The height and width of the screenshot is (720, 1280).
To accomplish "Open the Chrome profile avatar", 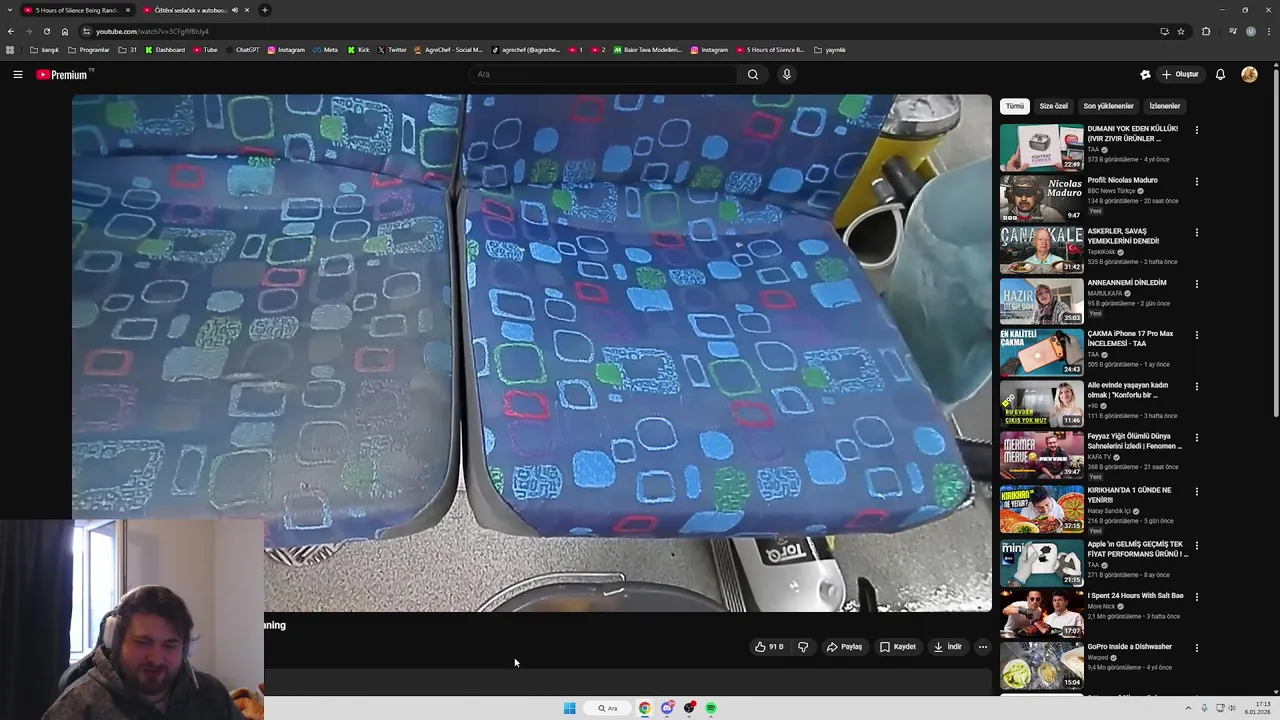I will [x=1250, y=31].
